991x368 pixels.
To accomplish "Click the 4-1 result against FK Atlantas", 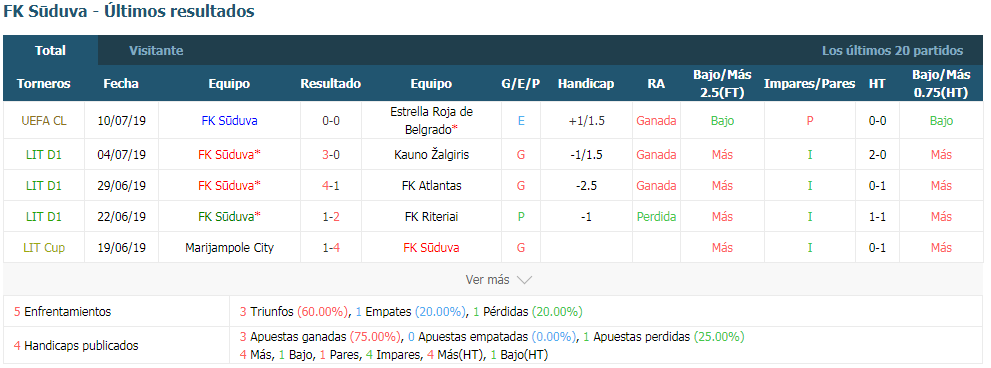I will 331,186.
